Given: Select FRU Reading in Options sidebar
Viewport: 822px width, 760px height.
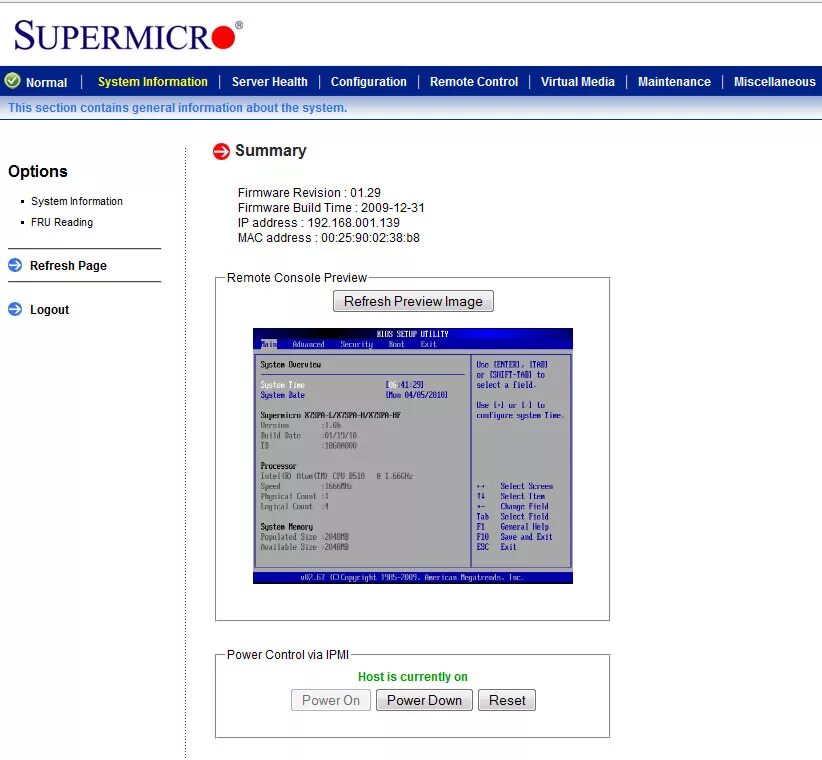Looking at the screenshot, I should click(62, 222).
